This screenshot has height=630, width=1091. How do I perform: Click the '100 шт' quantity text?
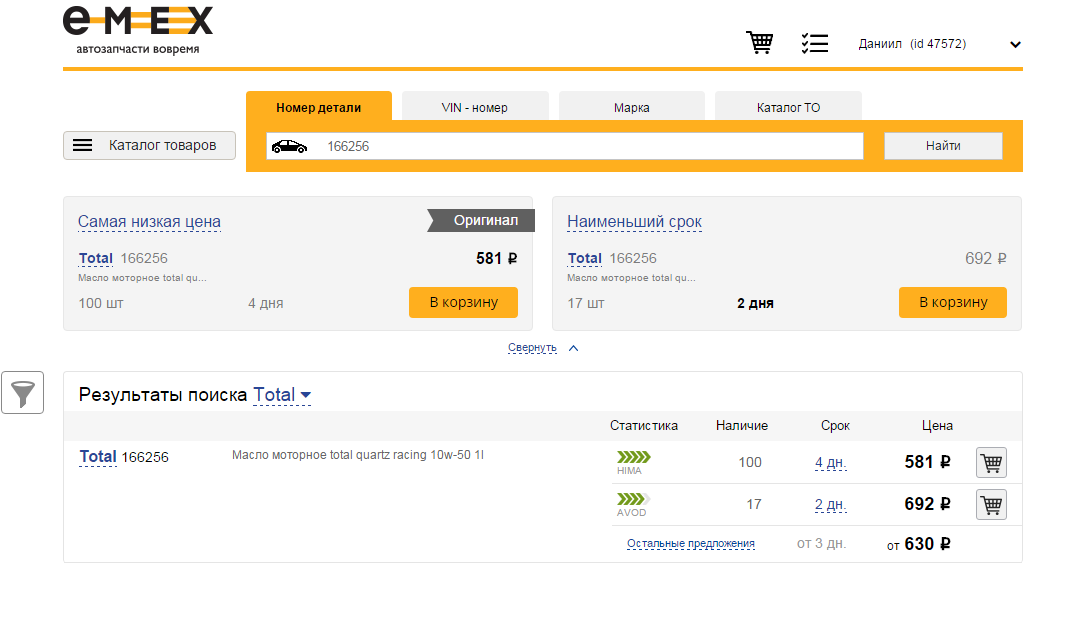(101, 304)
